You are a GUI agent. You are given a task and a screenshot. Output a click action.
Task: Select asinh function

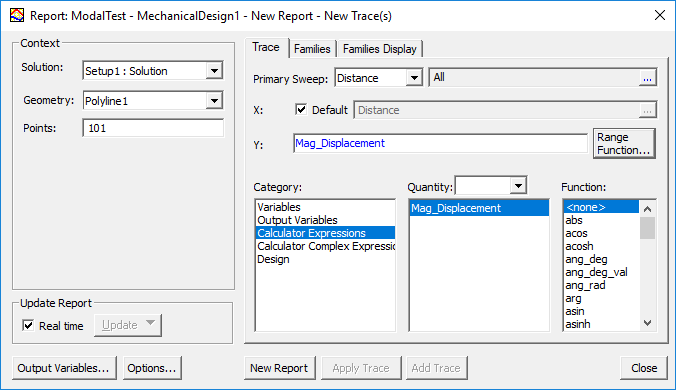[601, 324]
